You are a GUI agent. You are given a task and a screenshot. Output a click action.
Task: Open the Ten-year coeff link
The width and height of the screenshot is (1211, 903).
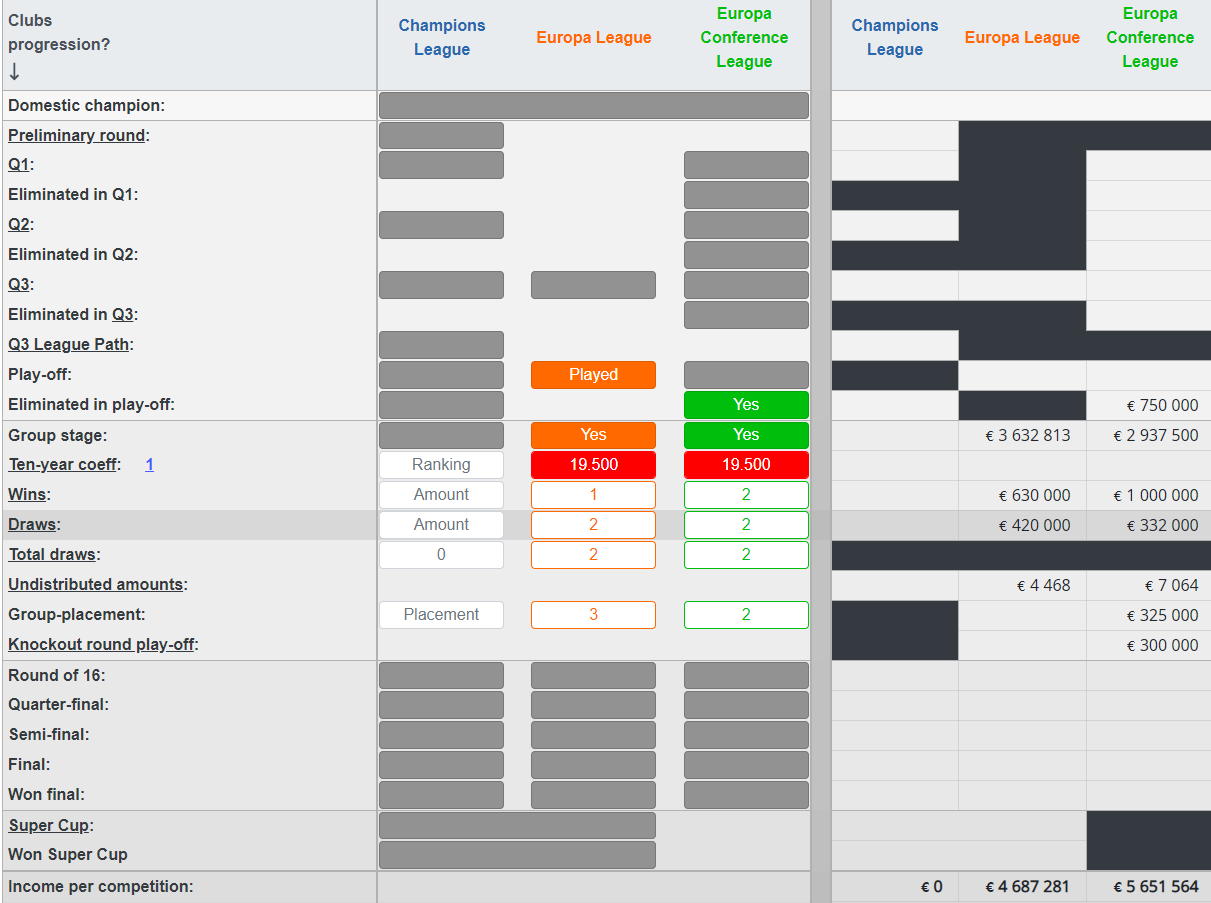coord(62,465)
